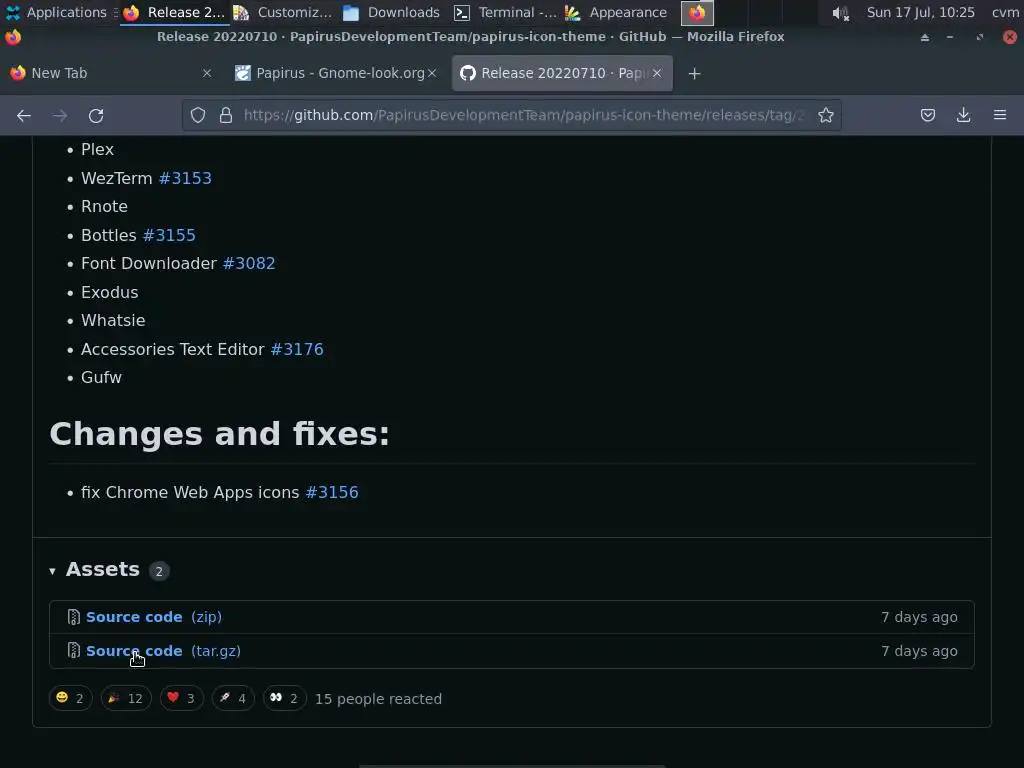Close the New Tab tab
This screenshot has height=768, width=1024.
207,73
